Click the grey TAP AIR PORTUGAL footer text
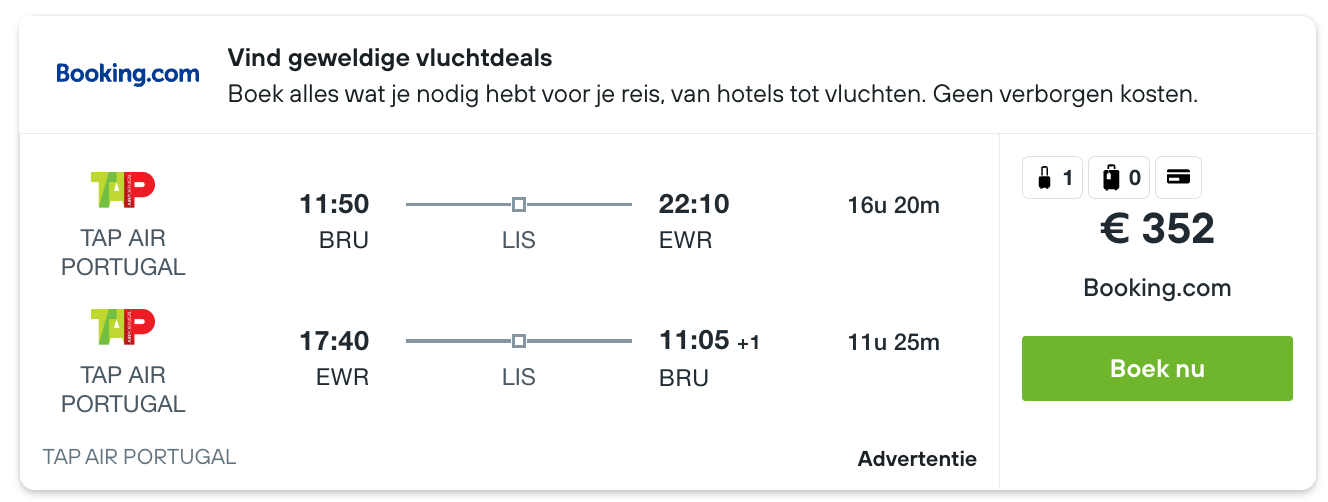The image size is (1328, 502). (139, 457)
